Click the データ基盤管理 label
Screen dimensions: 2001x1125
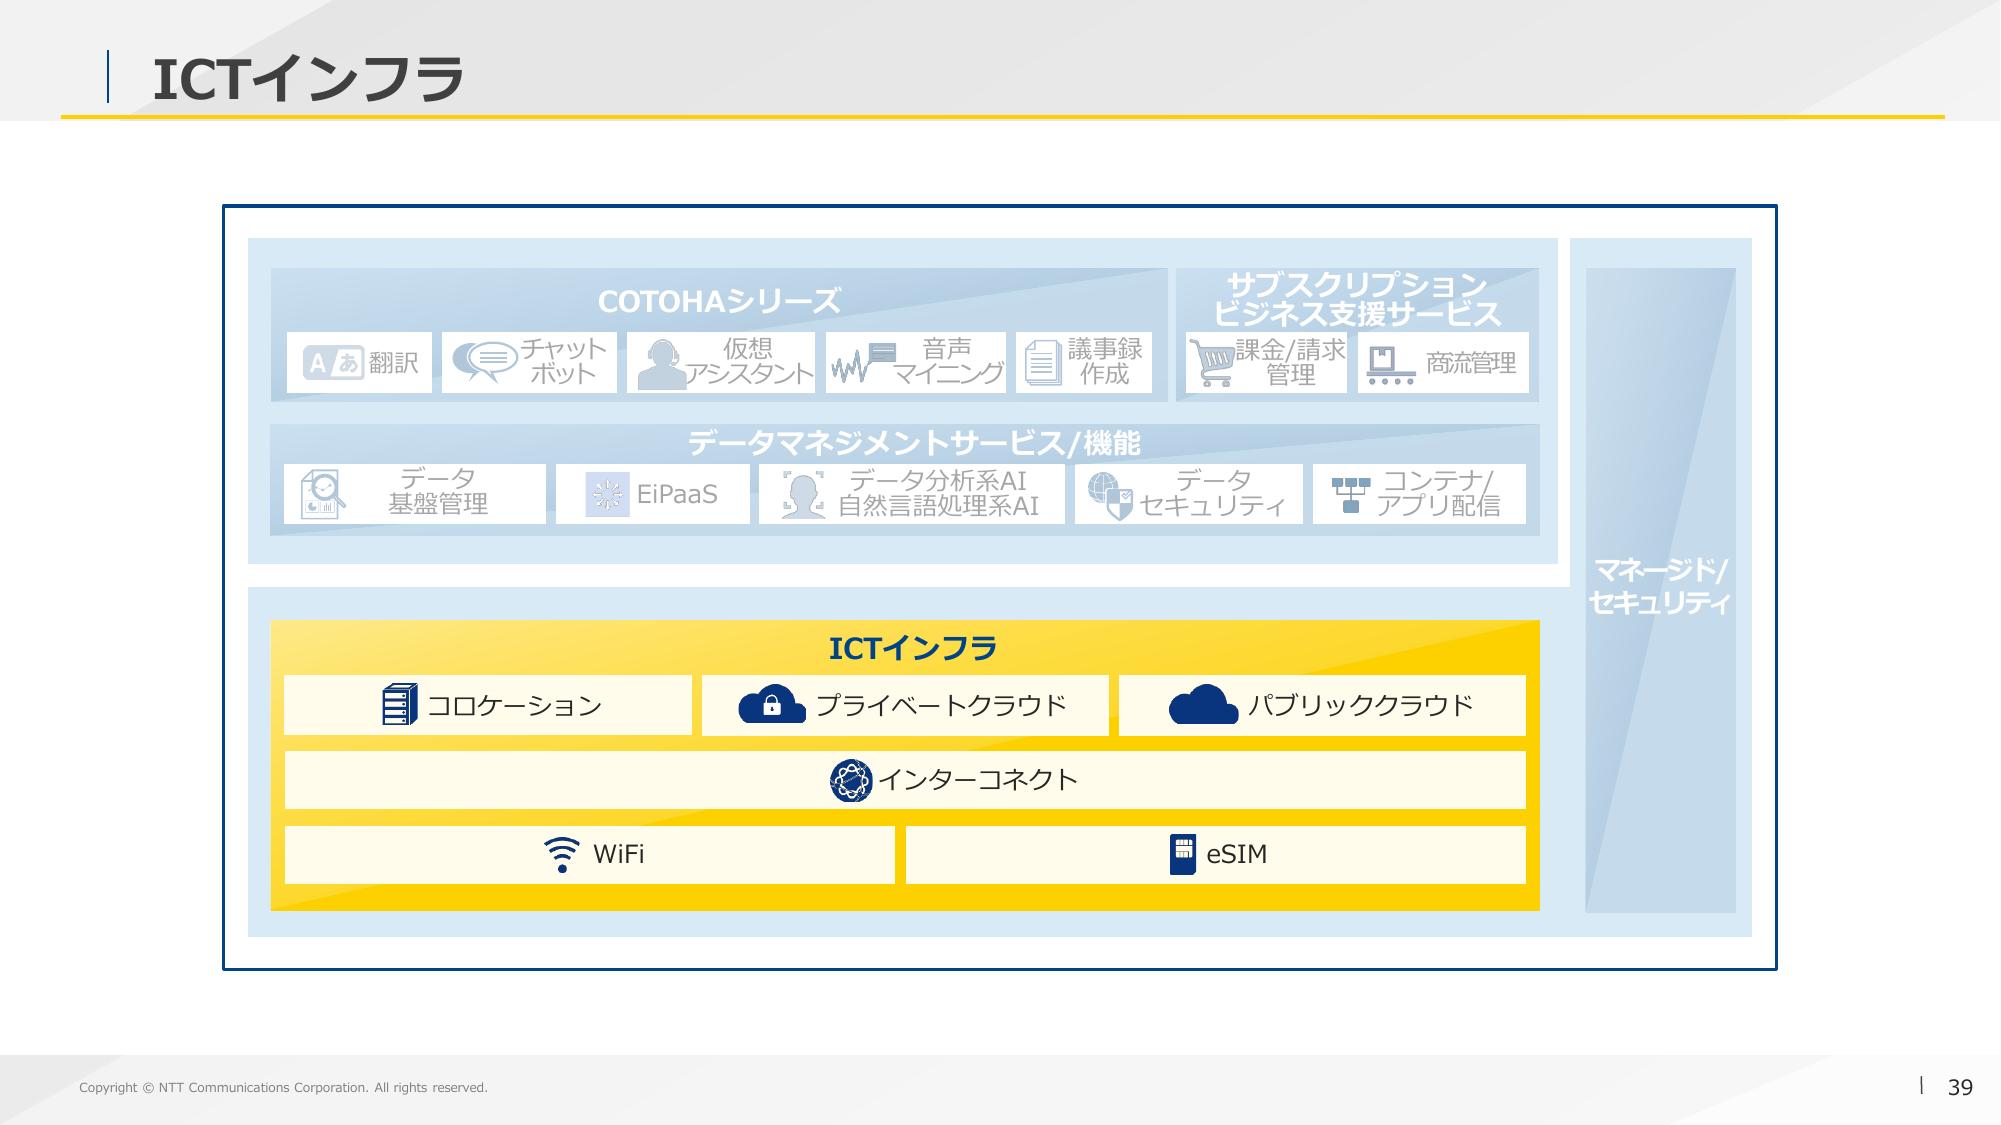tap(438, 491)
